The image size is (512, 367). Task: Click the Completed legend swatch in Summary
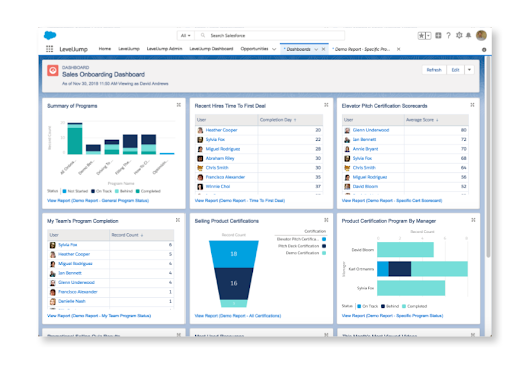tap(138, 191)
